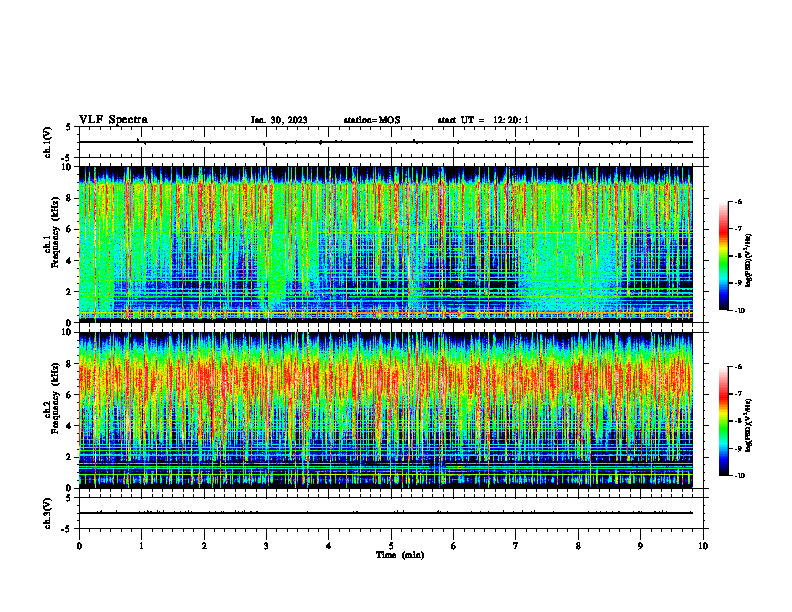792x612 pixels.
Task: Click the ch.2 colorbar 'log(PSD)' unit label
Action: coord(750,425)
